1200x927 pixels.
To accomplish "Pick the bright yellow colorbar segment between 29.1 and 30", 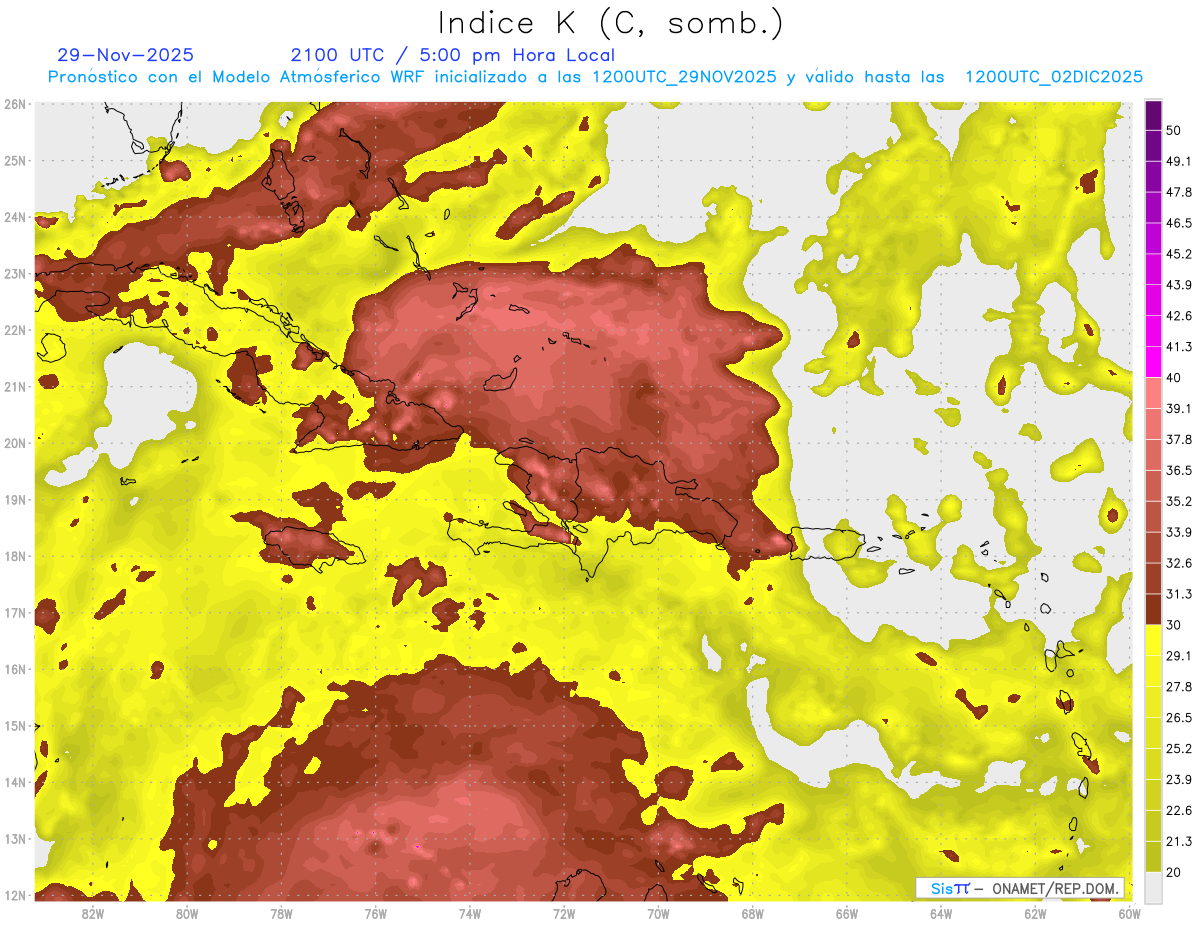I will [x=1153, y=640].
